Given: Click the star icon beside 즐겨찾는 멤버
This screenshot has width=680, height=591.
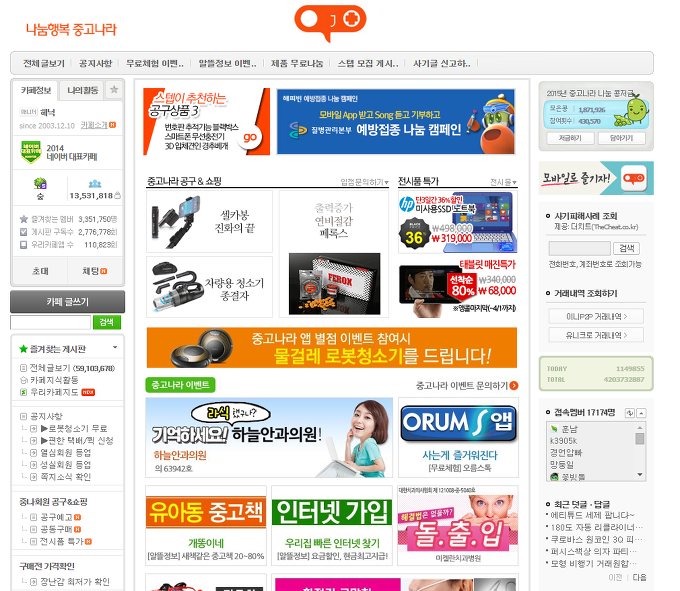Looking at the screenshot, I should click(24, 219).
